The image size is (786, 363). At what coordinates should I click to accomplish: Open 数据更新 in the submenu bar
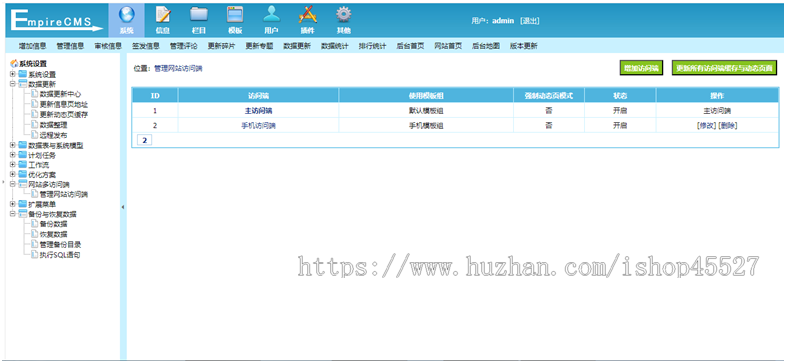(297, 46)
